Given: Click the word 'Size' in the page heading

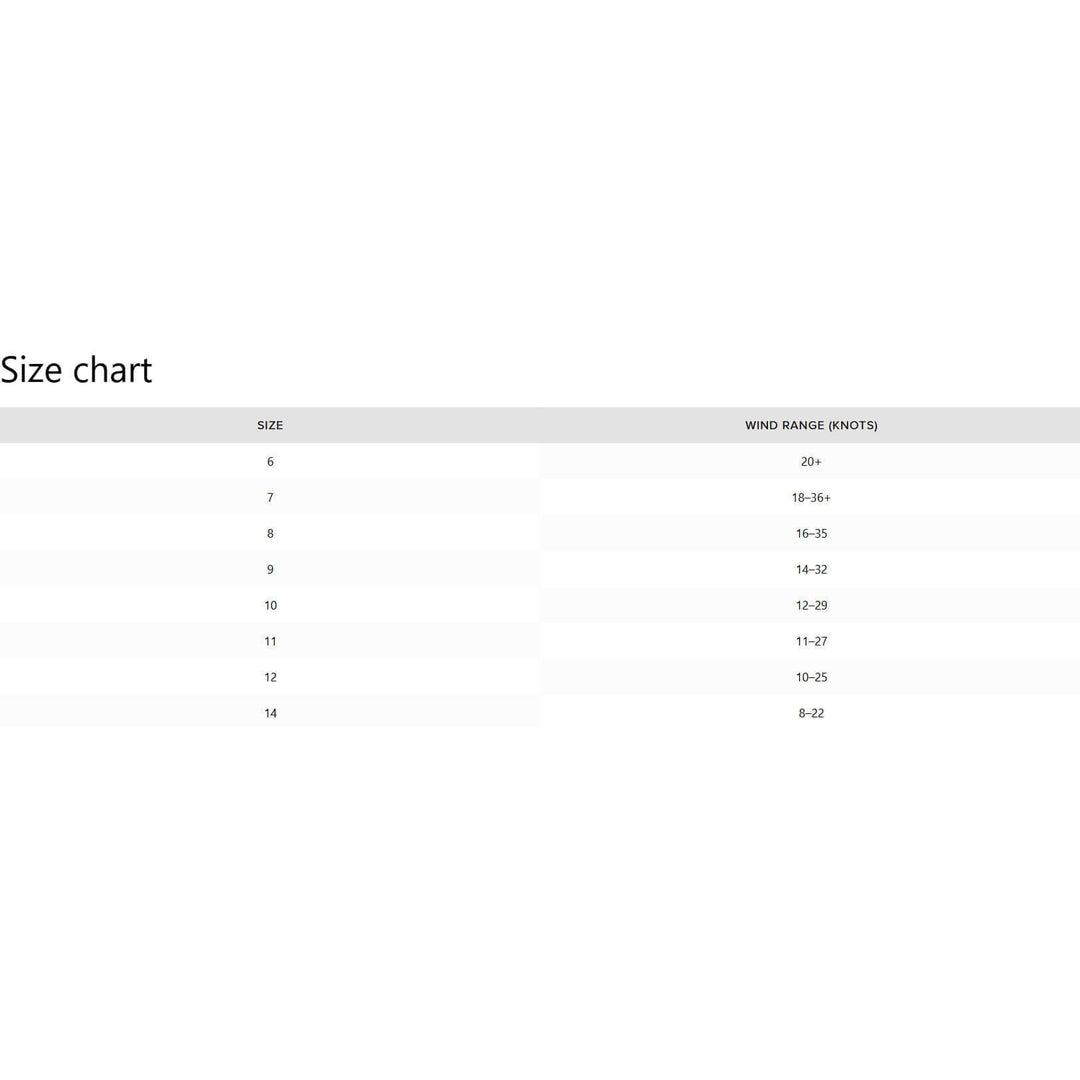Looking at the screenshot, I should click(31, 370).
